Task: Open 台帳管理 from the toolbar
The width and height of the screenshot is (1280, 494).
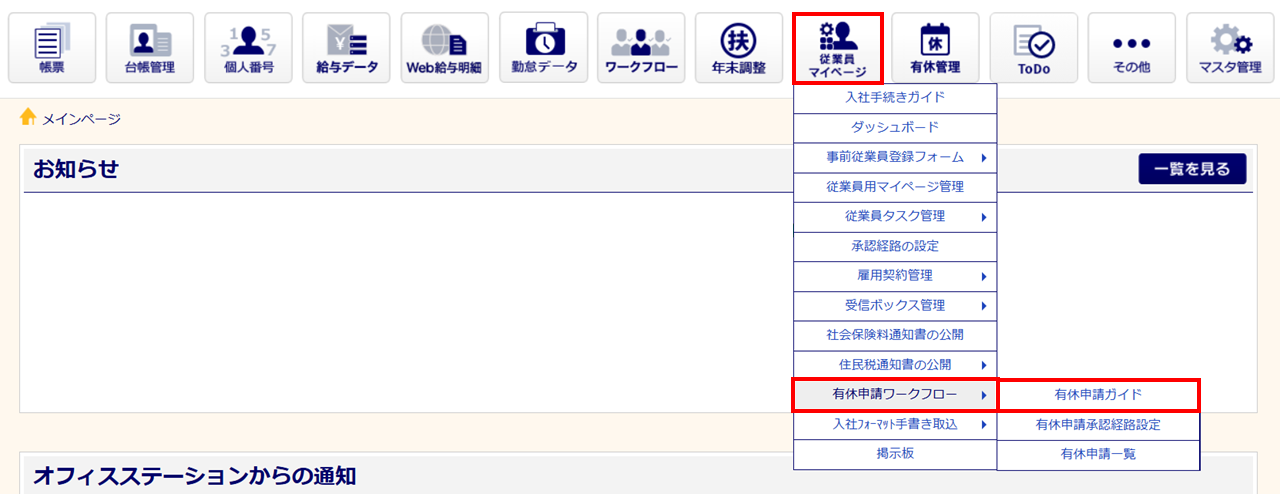Action: pyautogui.click(x=150, y=48)
